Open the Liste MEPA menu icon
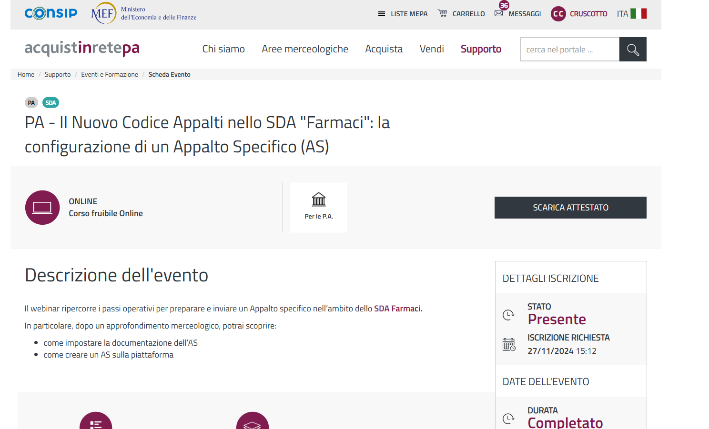The image size is (709, 429). click(x=381, y=14)
